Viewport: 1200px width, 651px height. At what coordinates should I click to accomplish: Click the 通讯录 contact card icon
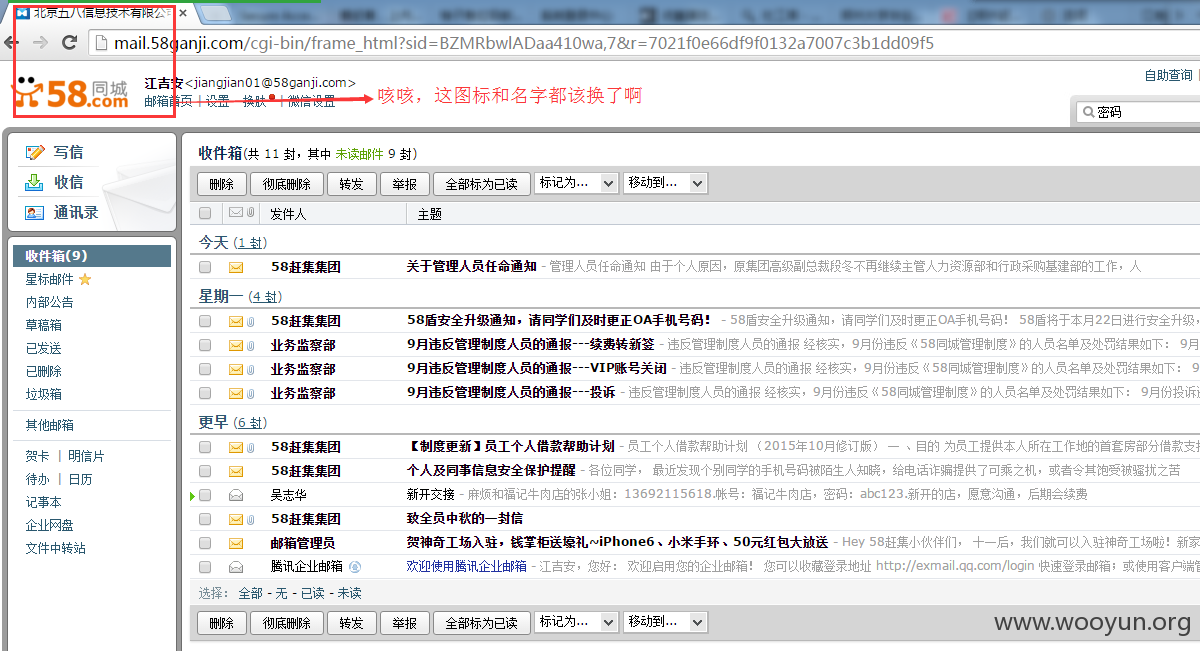pos(35,212)
